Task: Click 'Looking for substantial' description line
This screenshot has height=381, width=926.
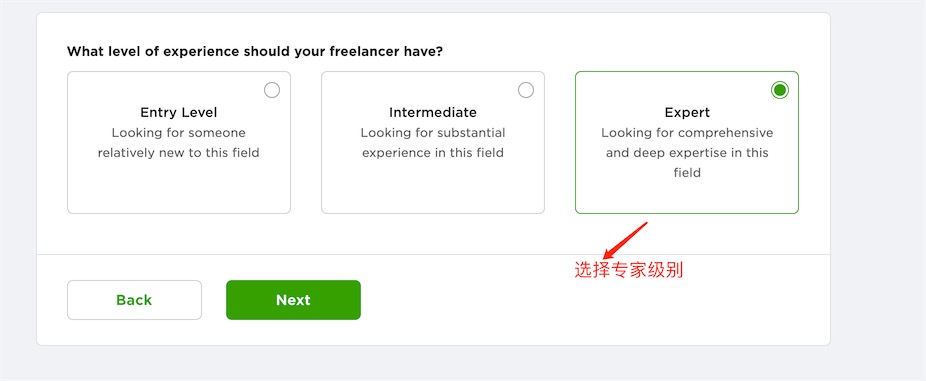Action: (433, 133)
